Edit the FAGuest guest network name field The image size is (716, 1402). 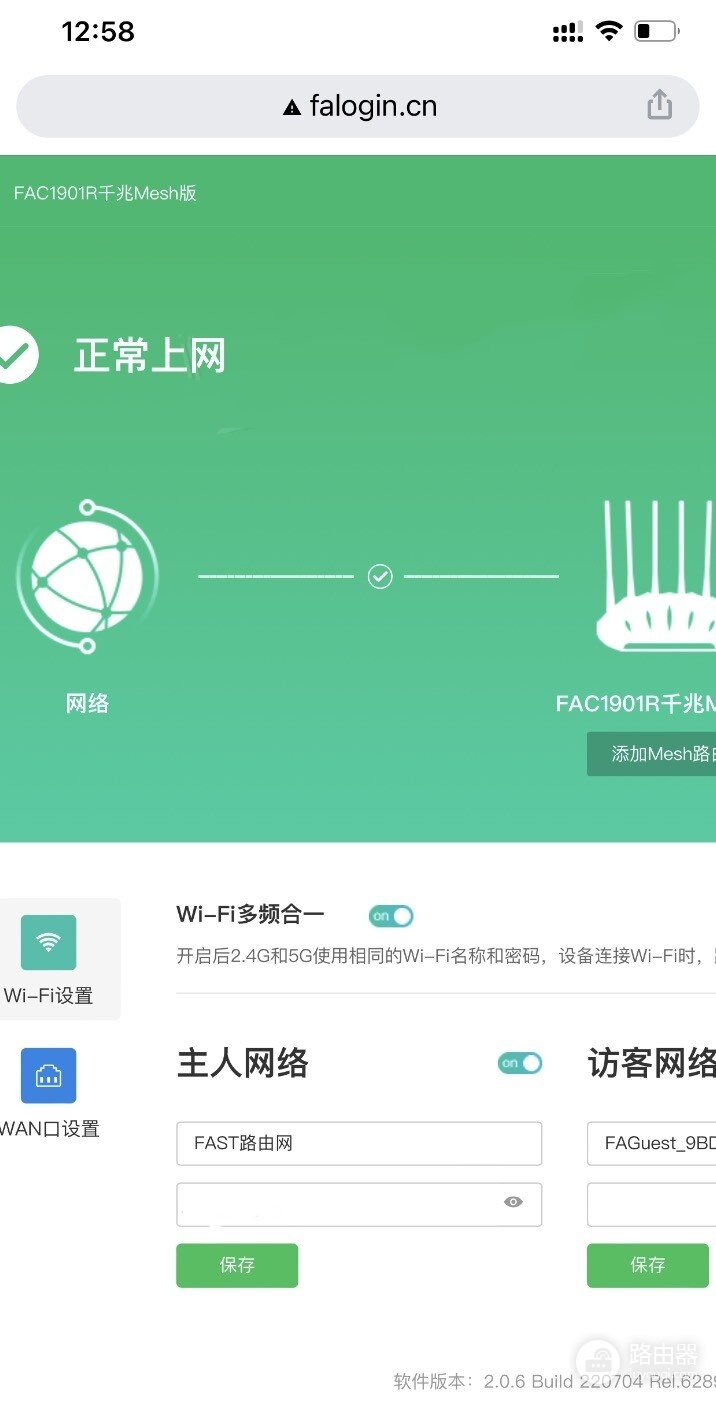click(x=651, y=1143)
